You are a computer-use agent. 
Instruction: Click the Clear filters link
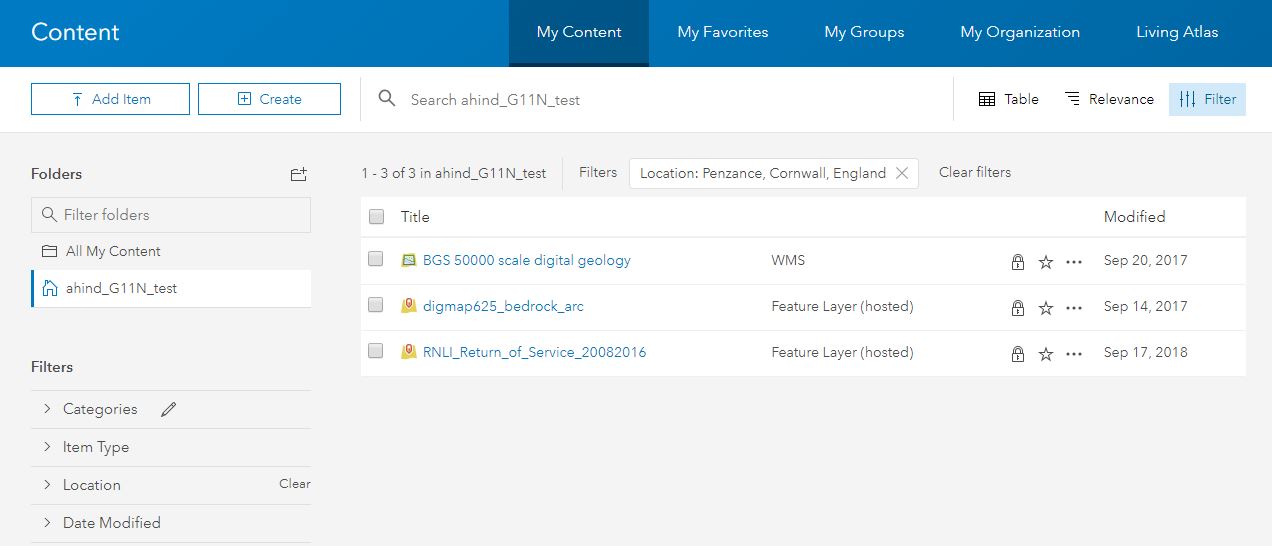pos(975,172)
